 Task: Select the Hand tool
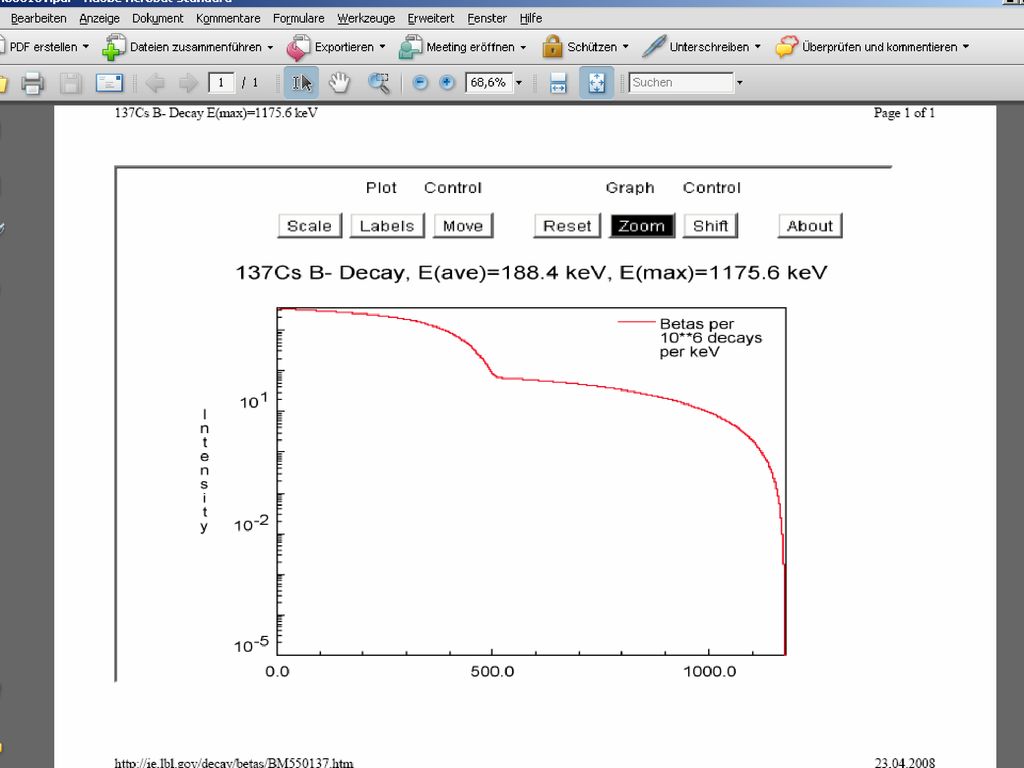click(340, 83)
